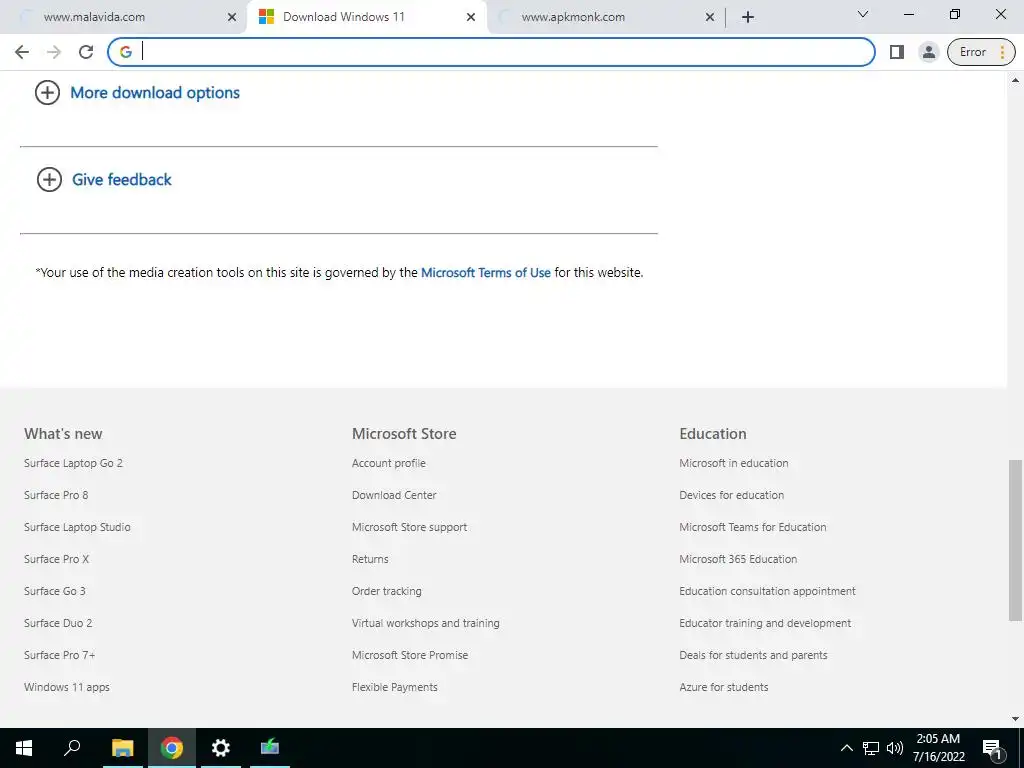The height and width of the screenshot is (768, 1024).
Task: Open Microsoft 365 Education link
Action: tap(738, 559)
